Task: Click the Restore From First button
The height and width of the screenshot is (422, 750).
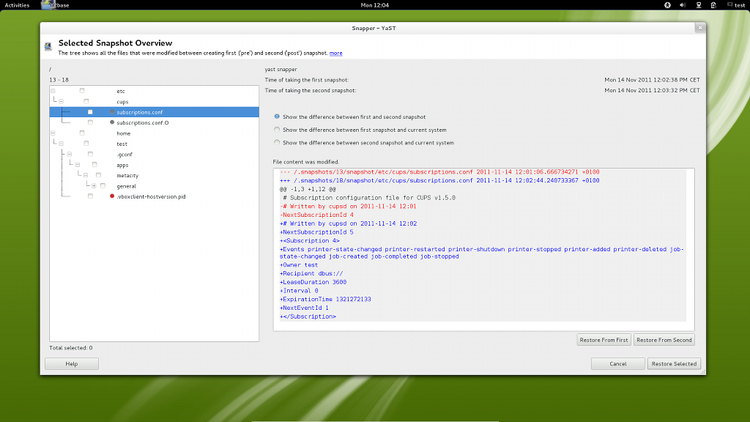Action: coord(603,340)
